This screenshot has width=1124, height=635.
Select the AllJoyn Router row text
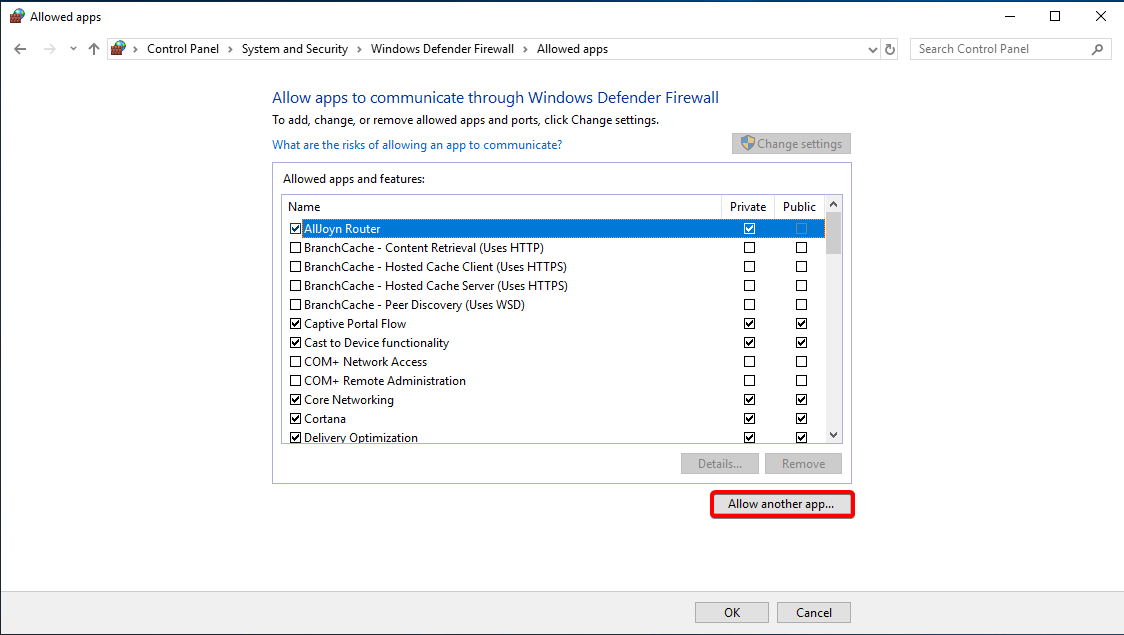point(342,229)
